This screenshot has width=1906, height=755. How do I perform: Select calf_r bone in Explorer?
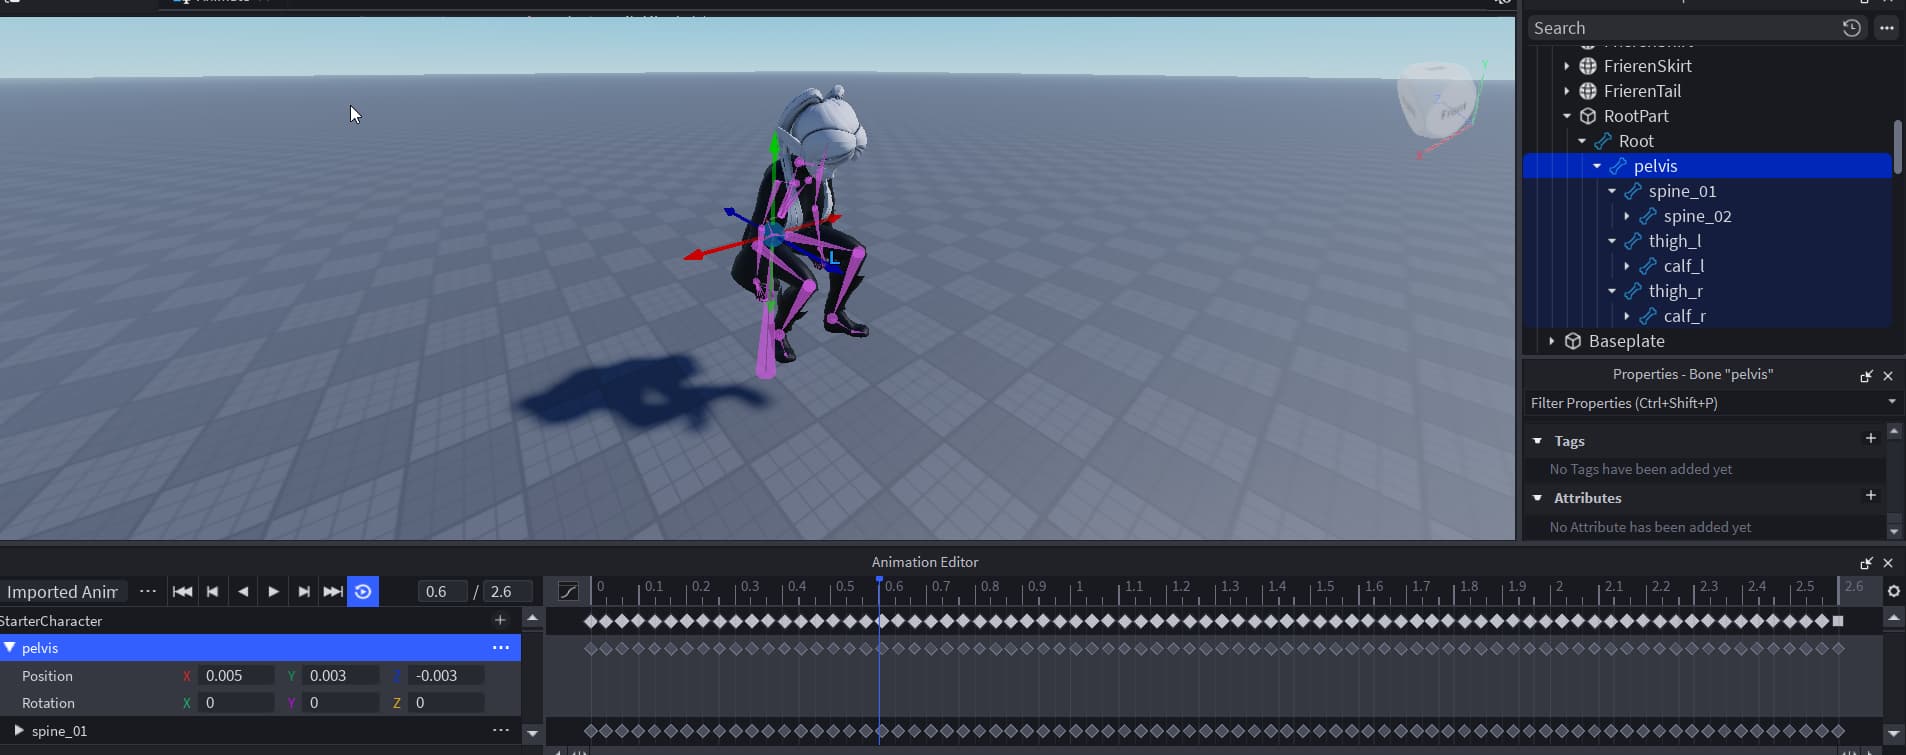(x=1685, y=316)
